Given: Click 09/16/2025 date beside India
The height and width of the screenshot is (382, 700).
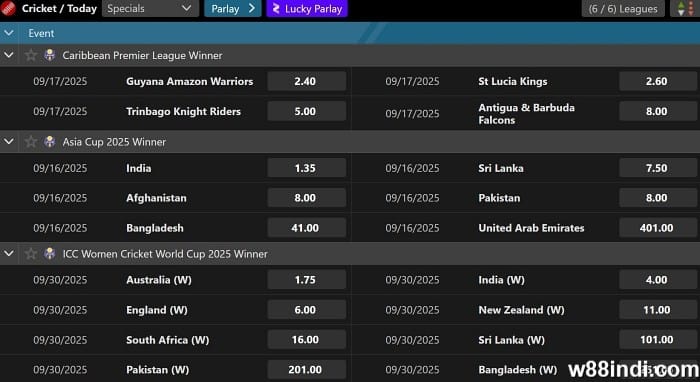Looking at the screenshot, I should 60,168.
